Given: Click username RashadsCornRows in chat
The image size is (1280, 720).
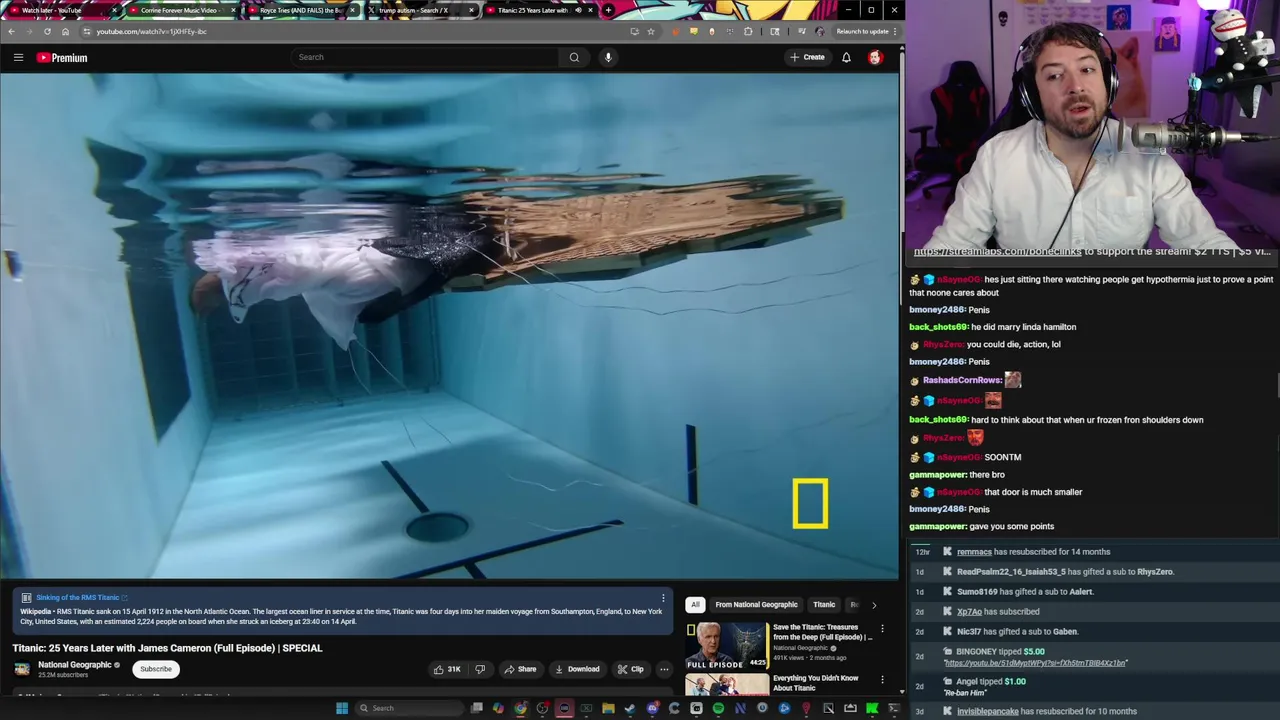Looking at the screenshot, I should (961, 380).
